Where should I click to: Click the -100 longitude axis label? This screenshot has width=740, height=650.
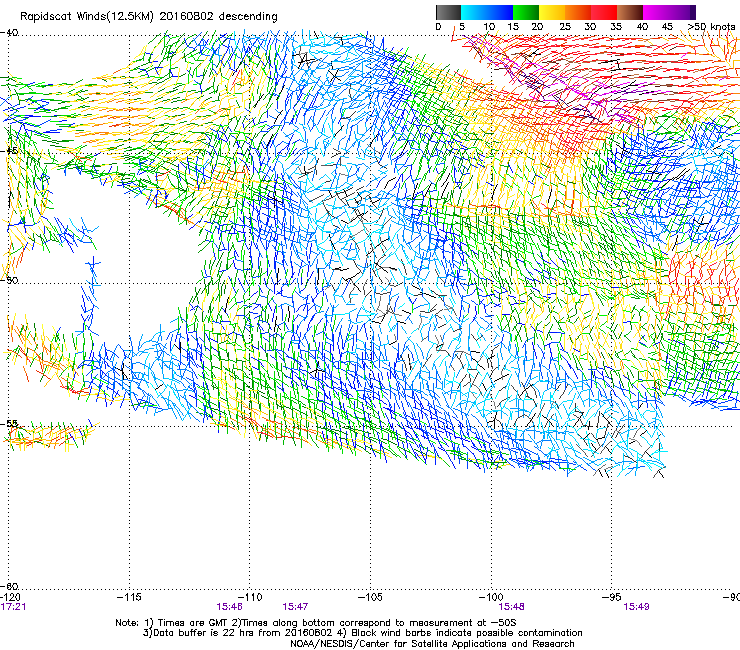(x=491, y=597)
